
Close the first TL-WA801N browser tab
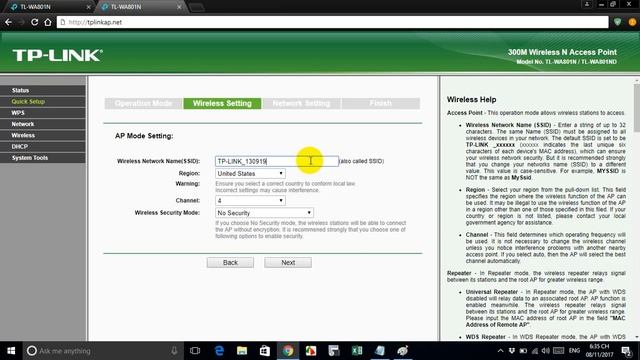[89, 7]
